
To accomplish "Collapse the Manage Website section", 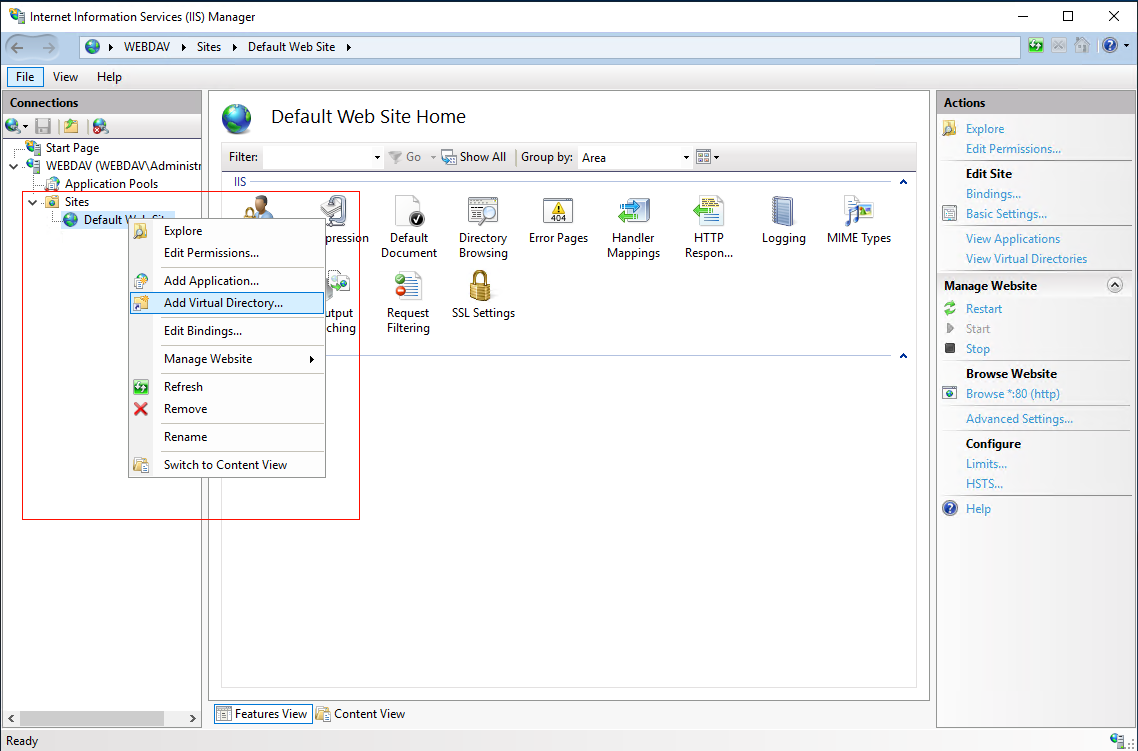I will 1115,285.
